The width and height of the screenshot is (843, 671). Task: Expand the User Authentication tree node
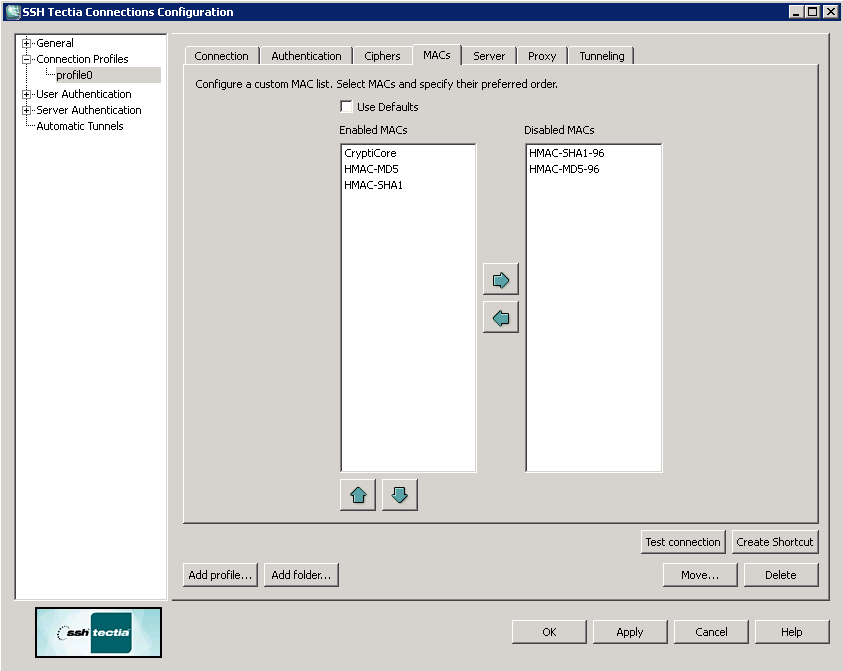(27, 94)
